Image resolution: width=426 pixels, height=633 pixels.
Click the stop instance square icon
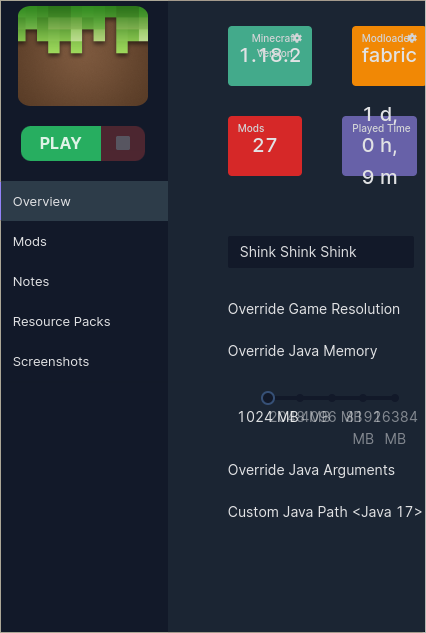point(123,143)
